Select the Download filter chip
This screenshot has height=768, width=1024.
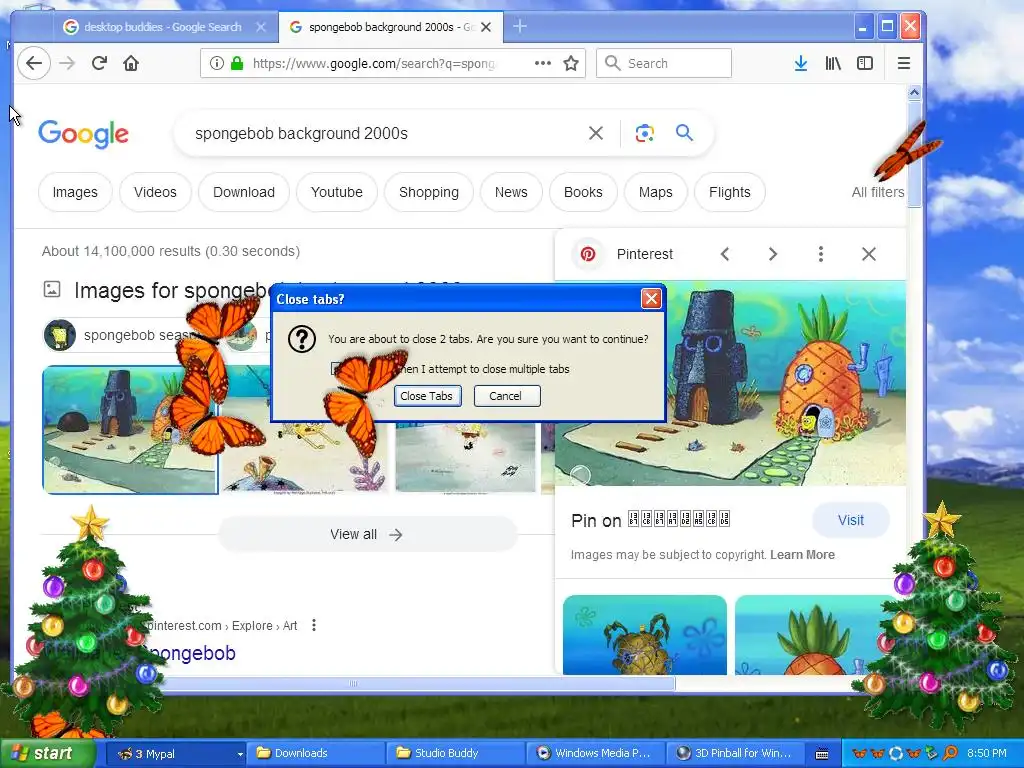(244, 192)
